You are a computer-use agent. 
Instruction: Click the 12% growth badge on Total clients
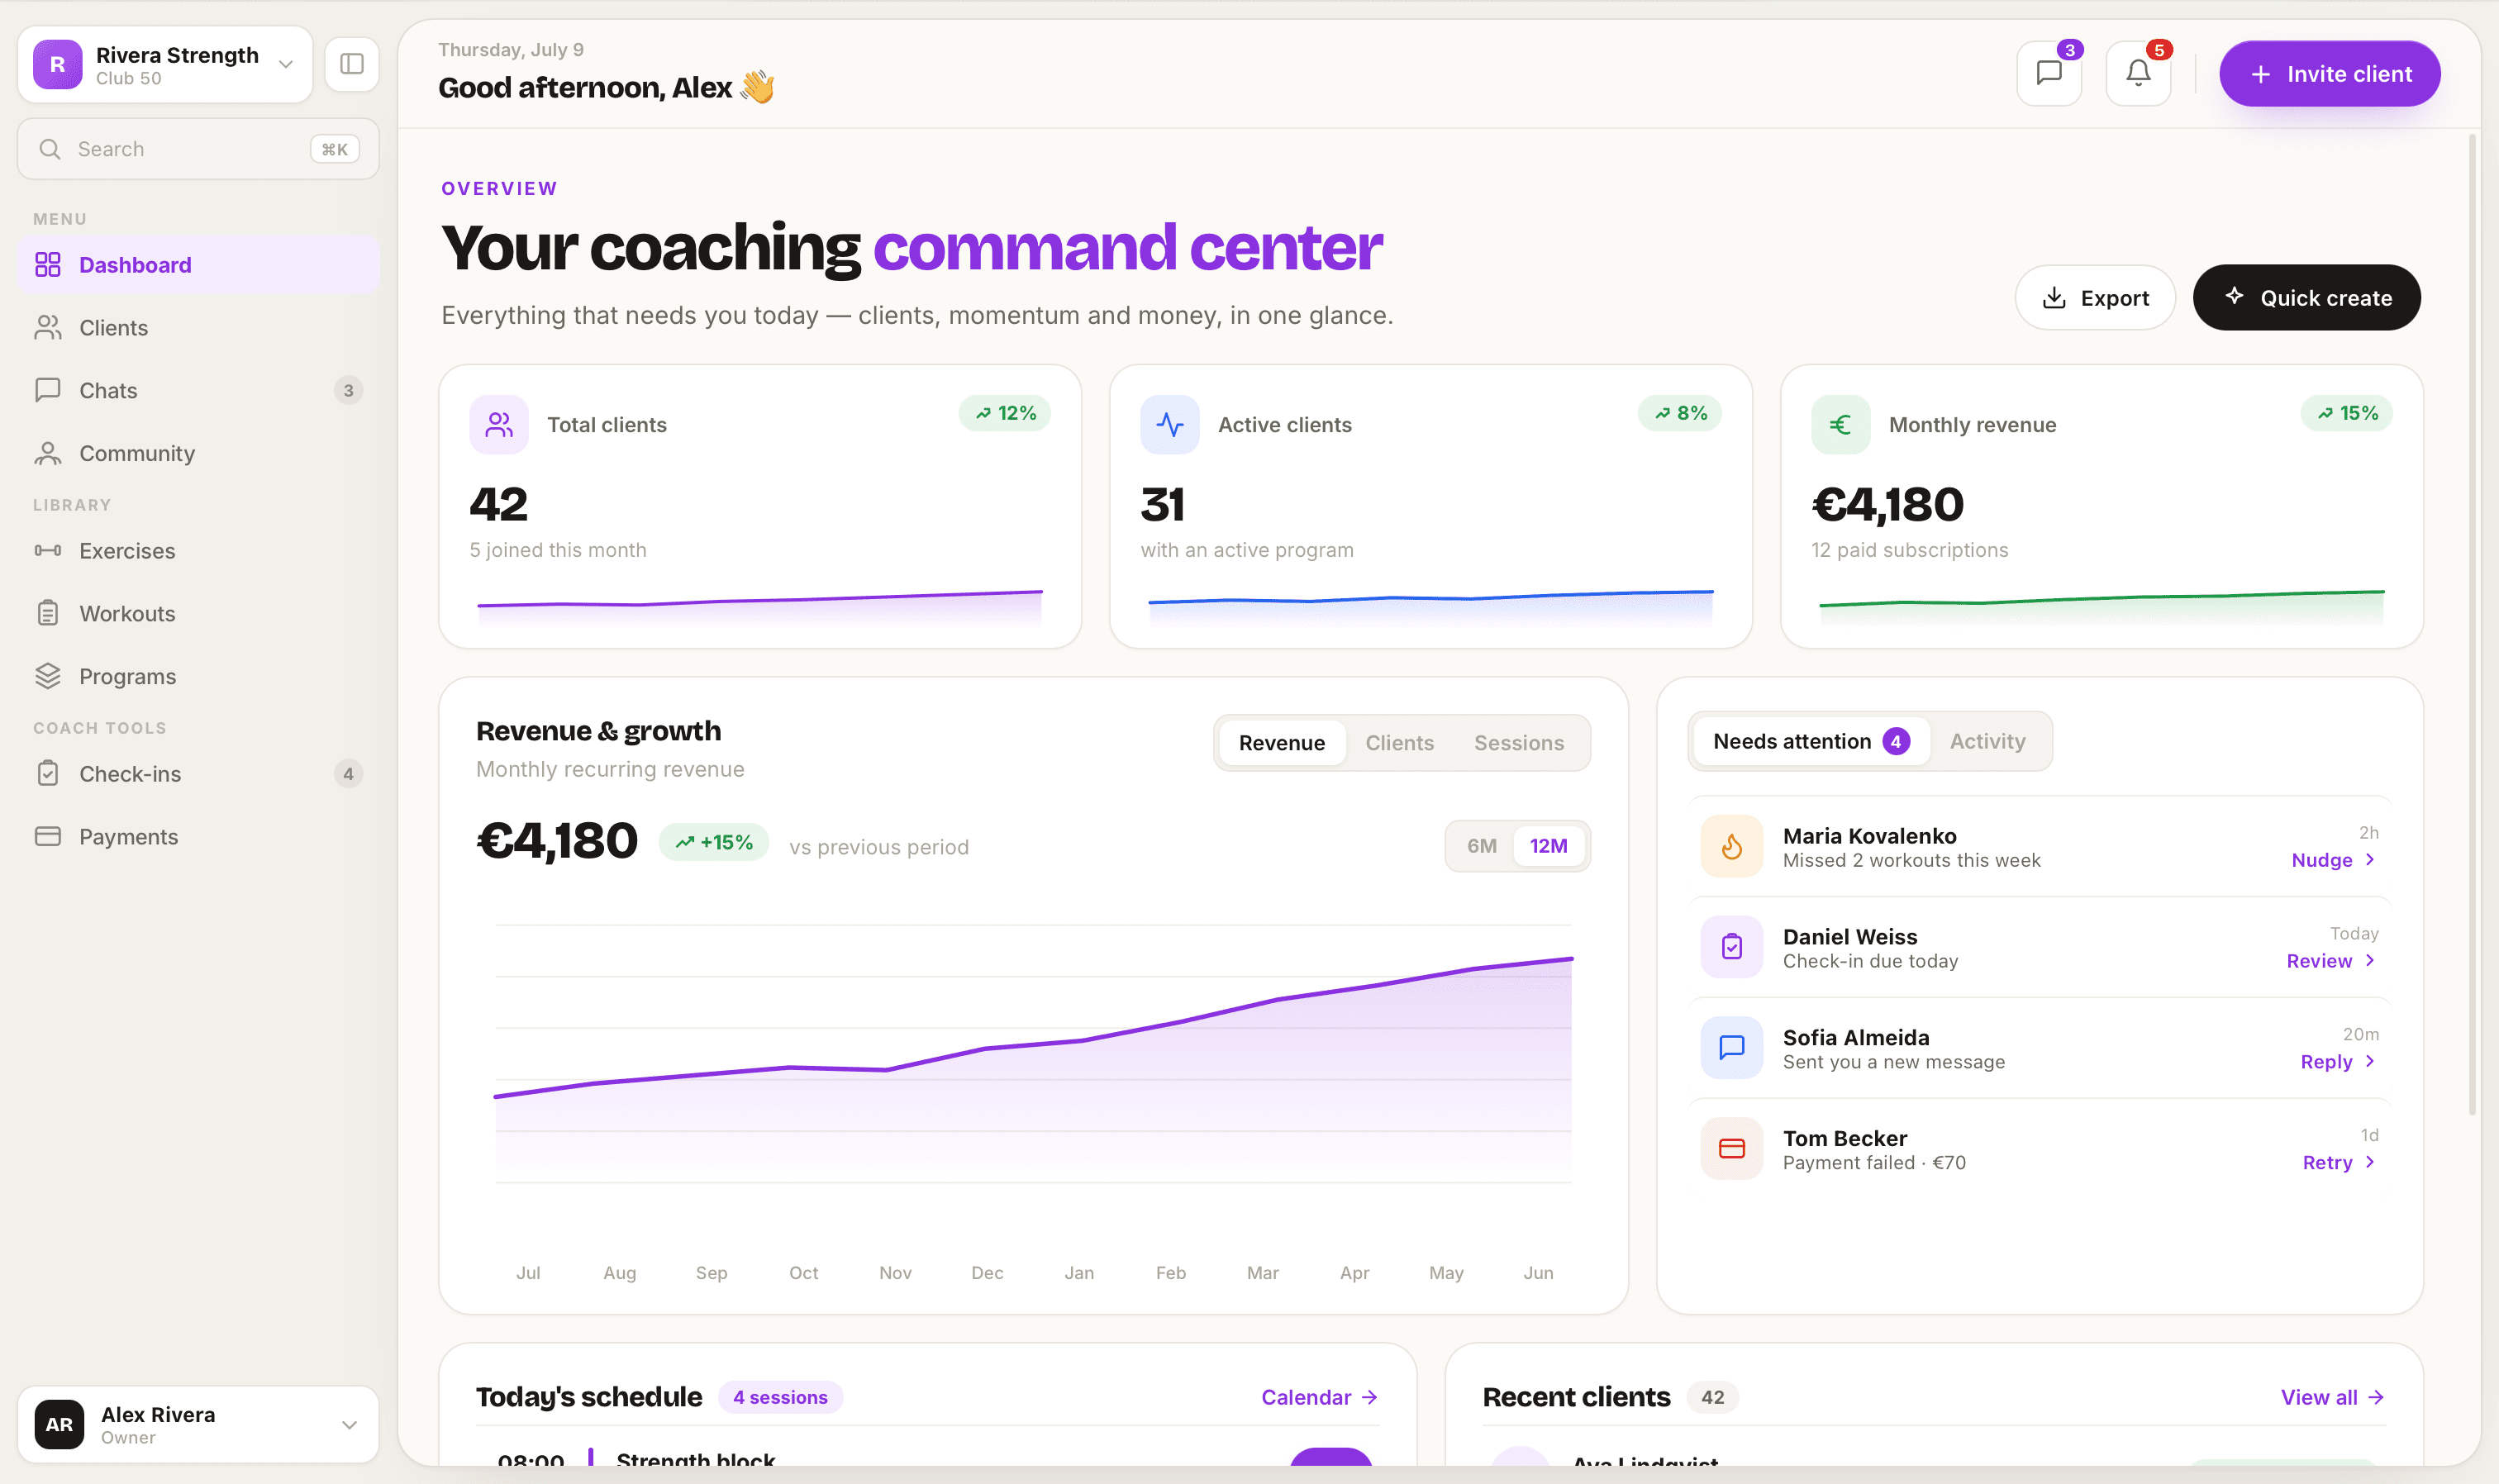tap(1004, 413)
